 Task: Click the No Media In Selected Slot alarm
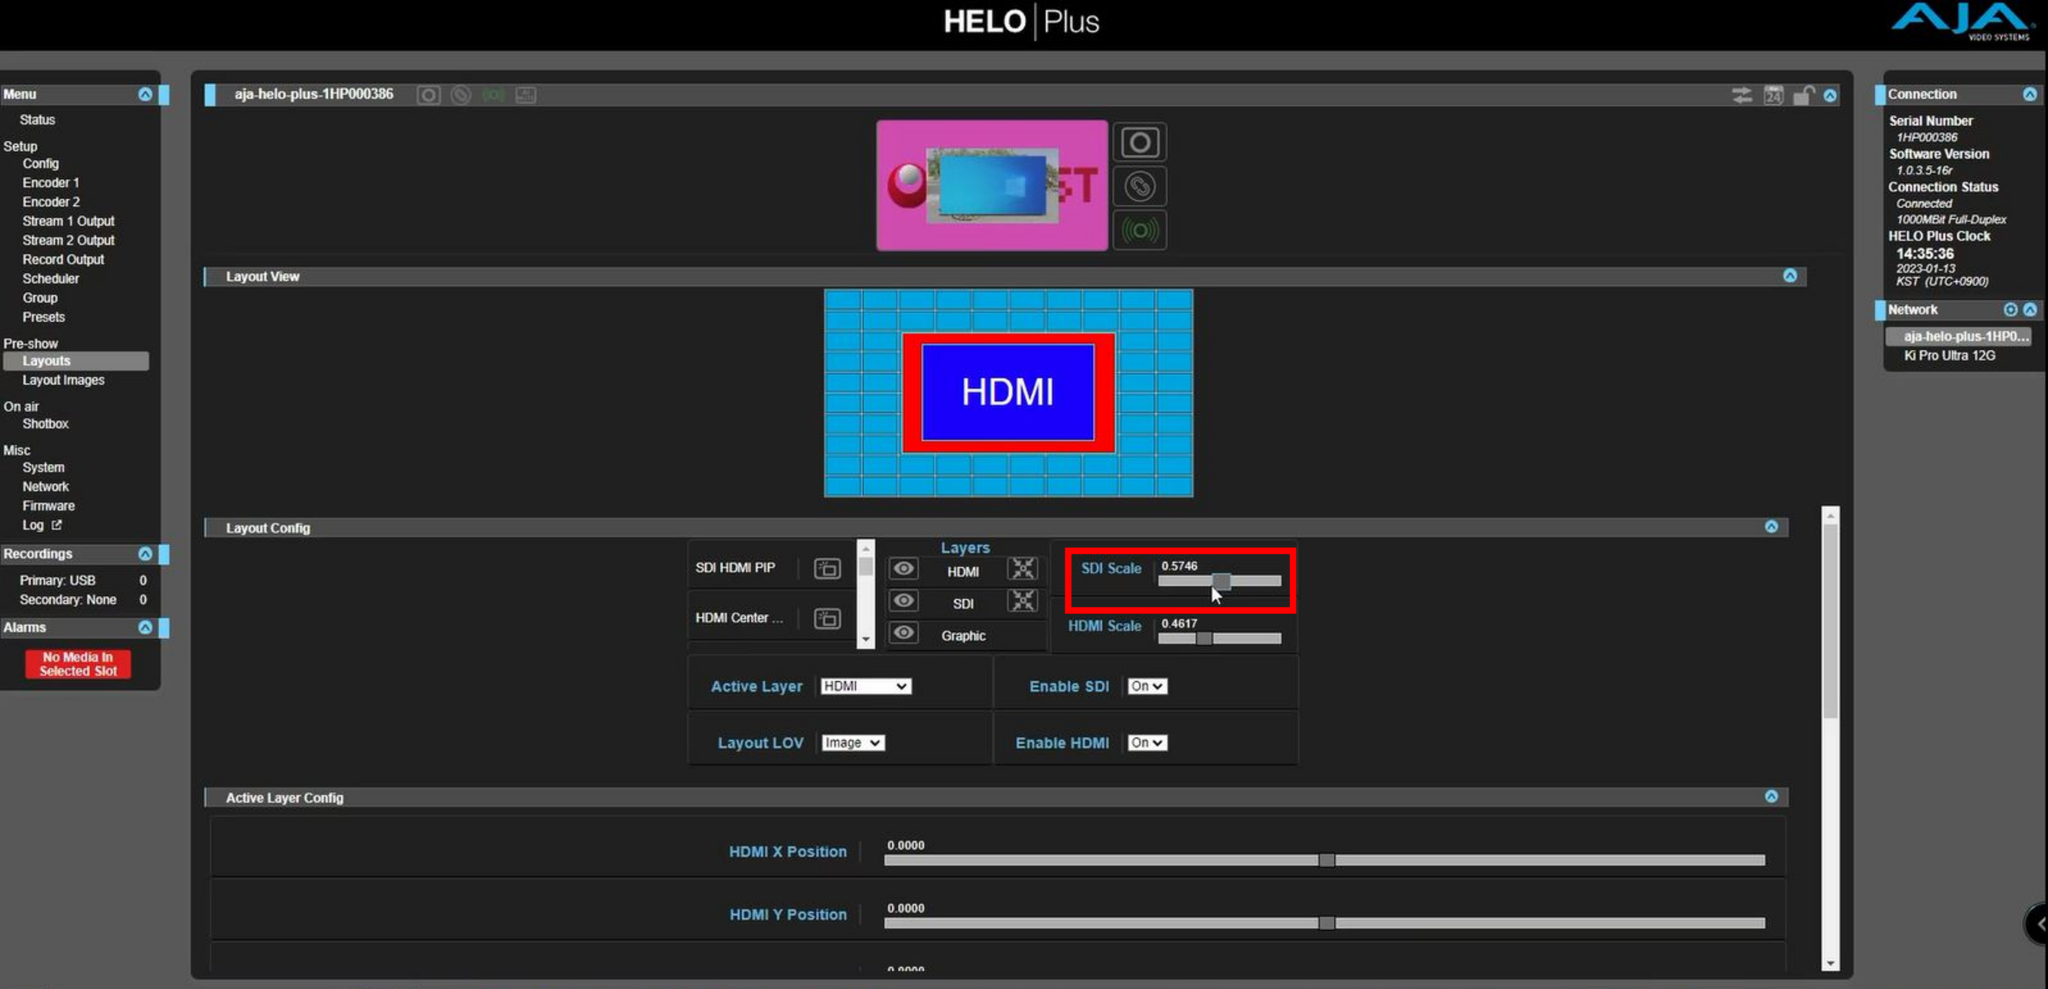(78, 665)
